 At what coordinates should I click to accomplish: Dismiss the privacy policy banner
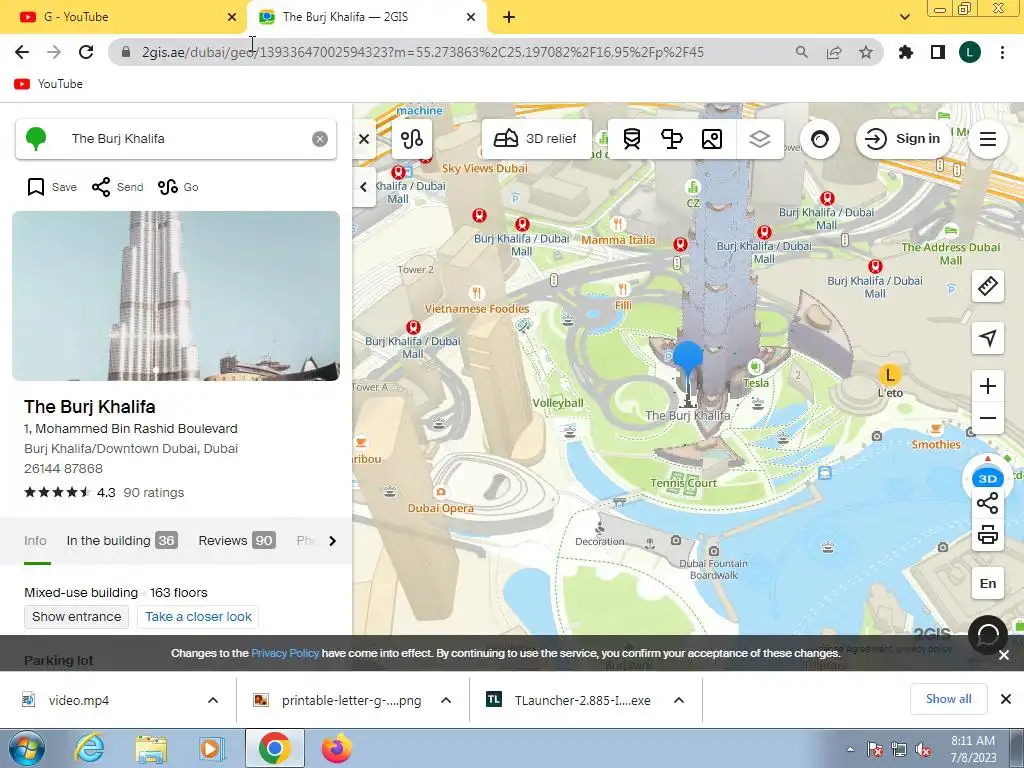[x=1004, y=655]
